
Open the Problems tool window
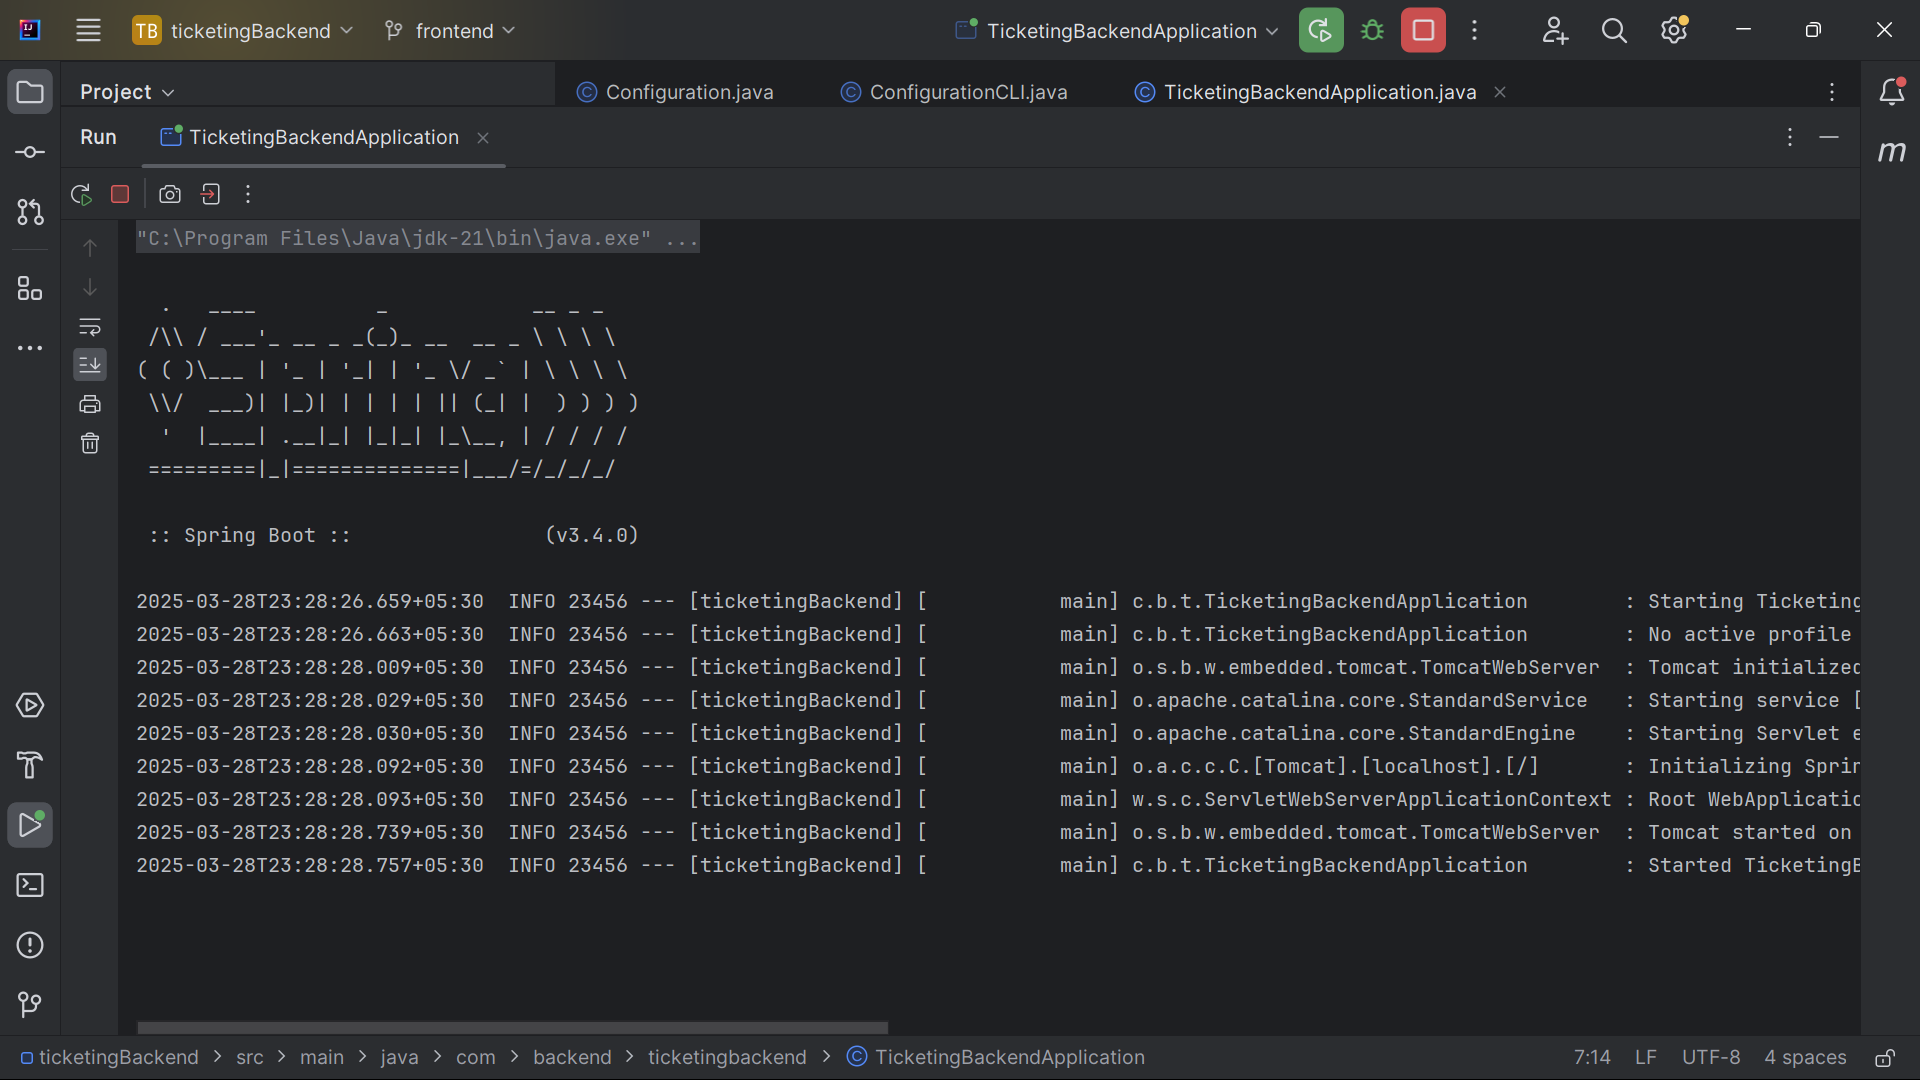(30, 945)
